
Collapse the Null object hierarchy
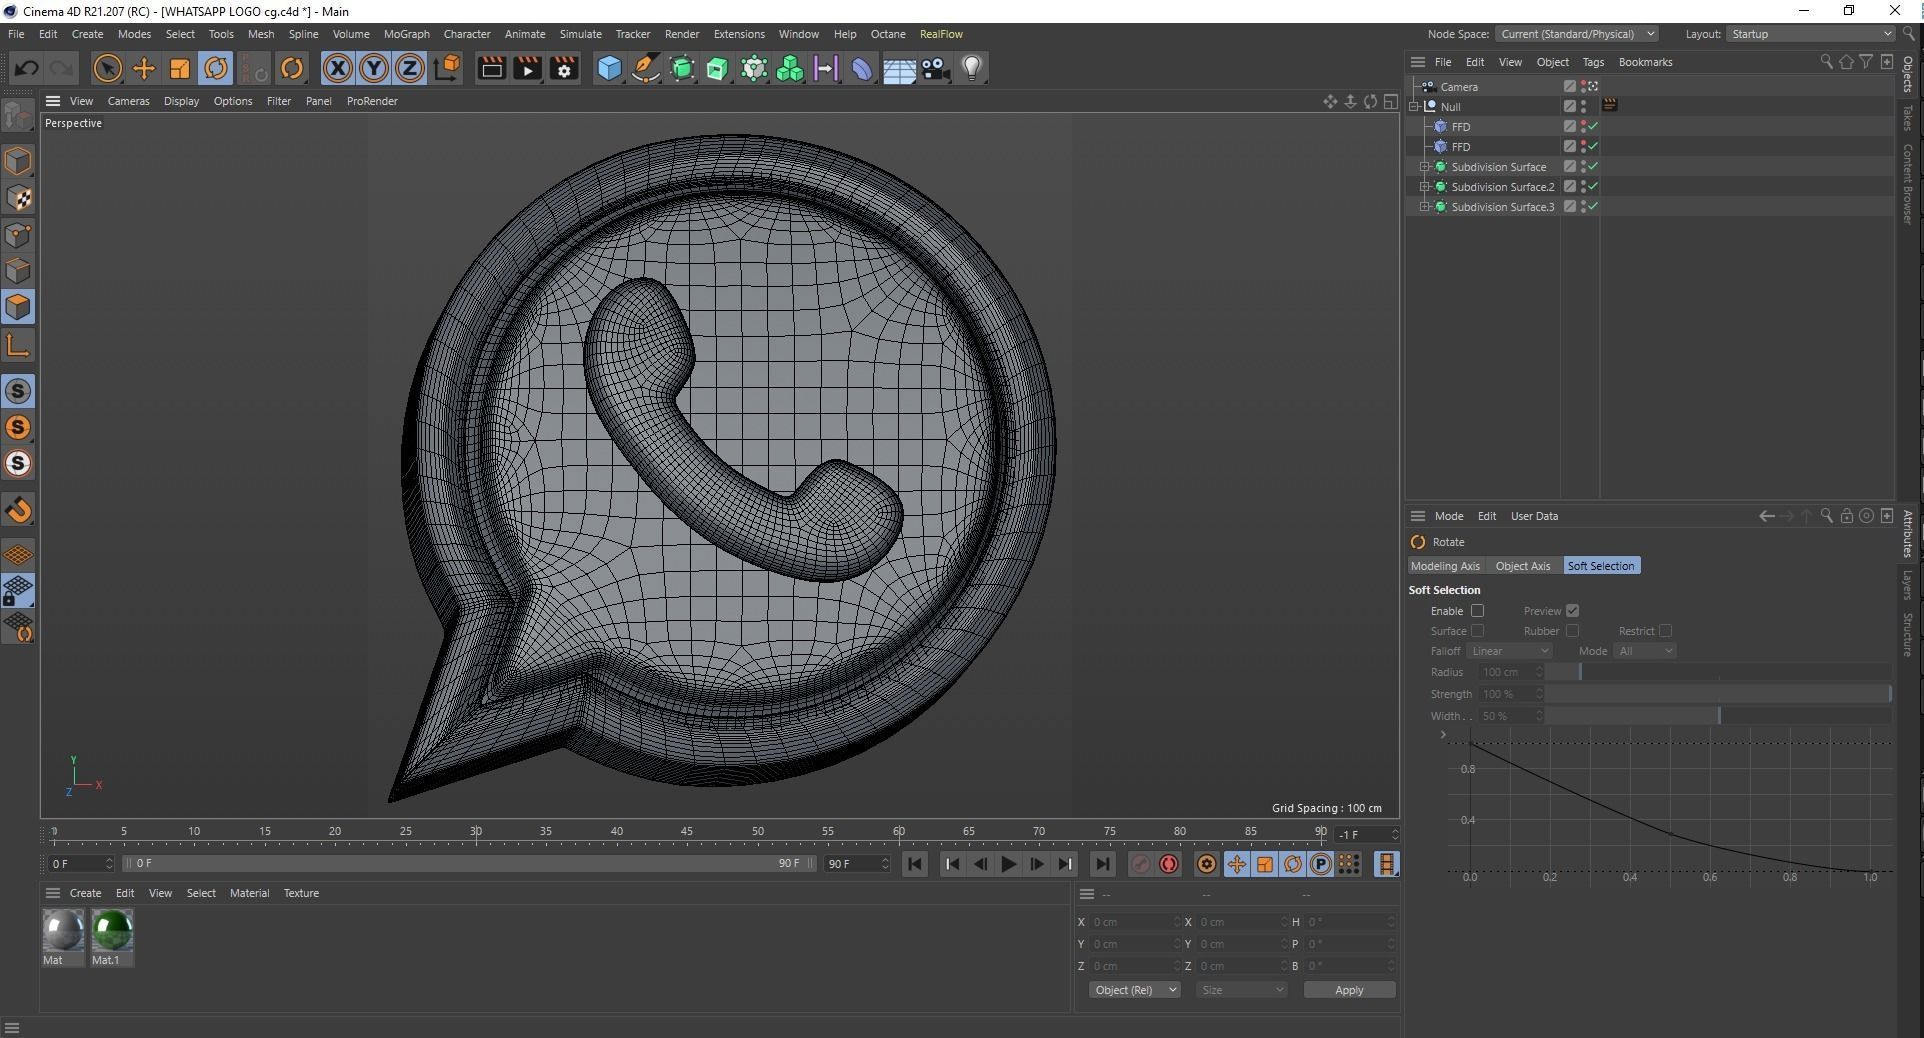pyautogui.click(x=1414, y=107)
